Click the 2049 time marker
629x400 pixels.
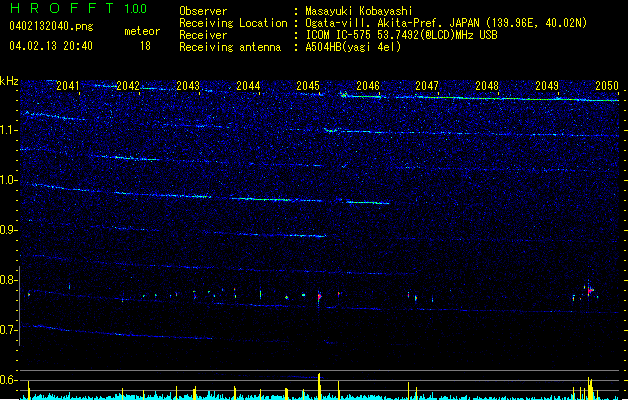(547, 86)
